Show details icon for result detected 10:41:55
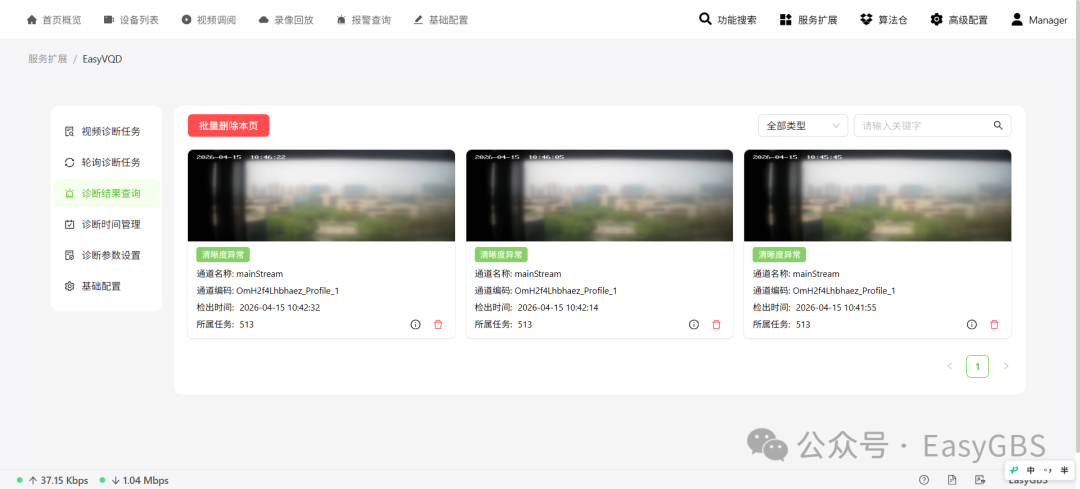Screen dimensions: 1080x489 (x=972, y=324)
